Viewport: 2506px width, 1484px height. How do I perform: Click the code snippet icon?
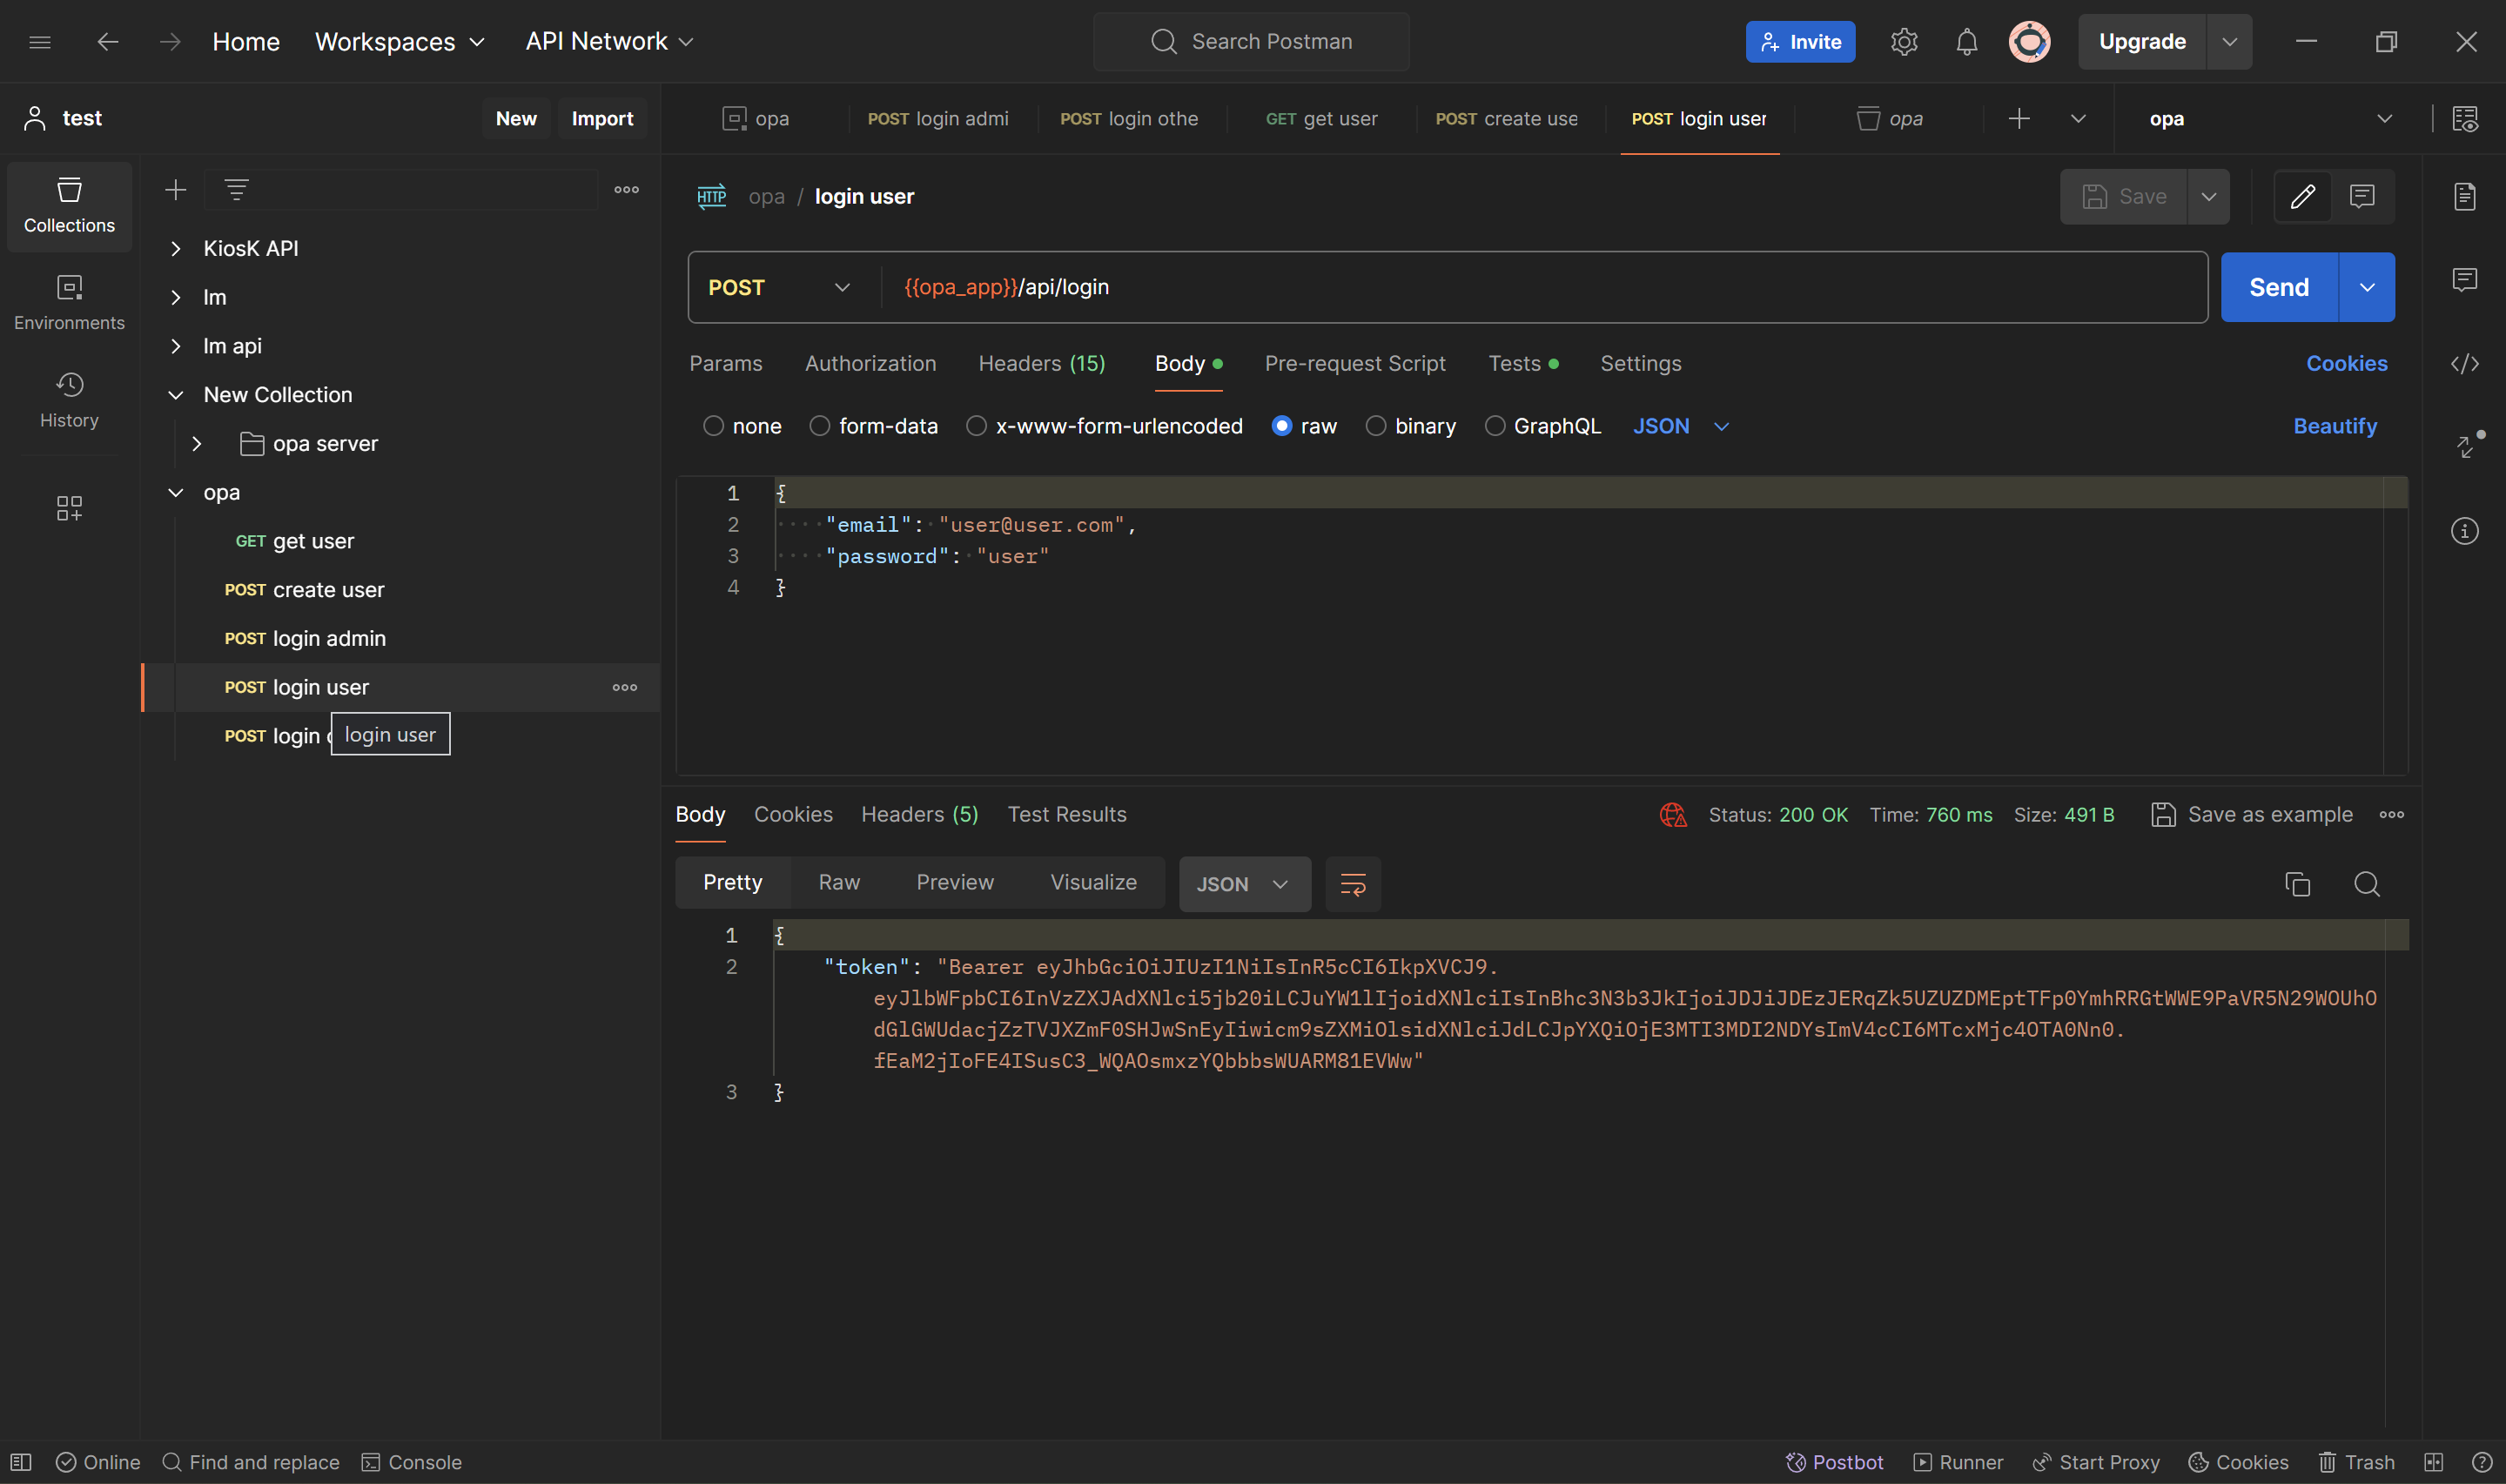coord(2464,363)
